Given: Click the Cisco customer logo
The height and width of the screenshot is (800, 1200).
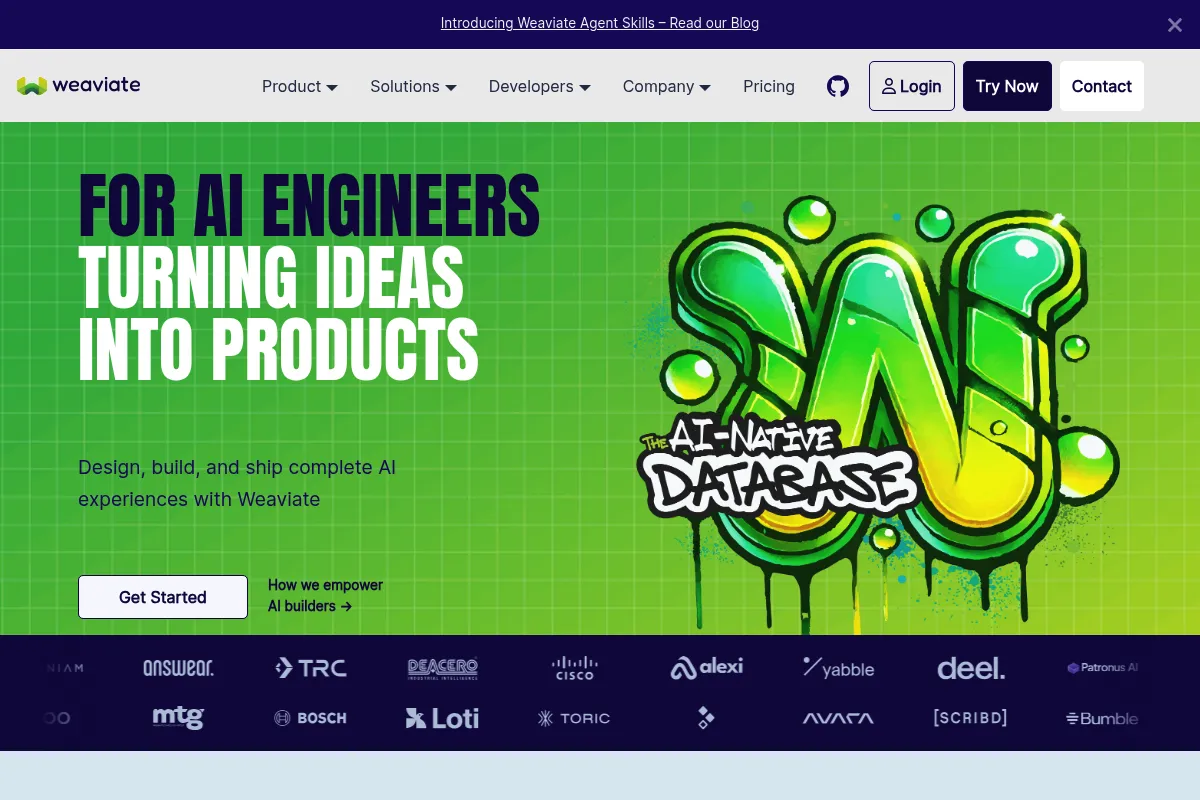Looking at the screenshot, I should (x=575, y=668).
